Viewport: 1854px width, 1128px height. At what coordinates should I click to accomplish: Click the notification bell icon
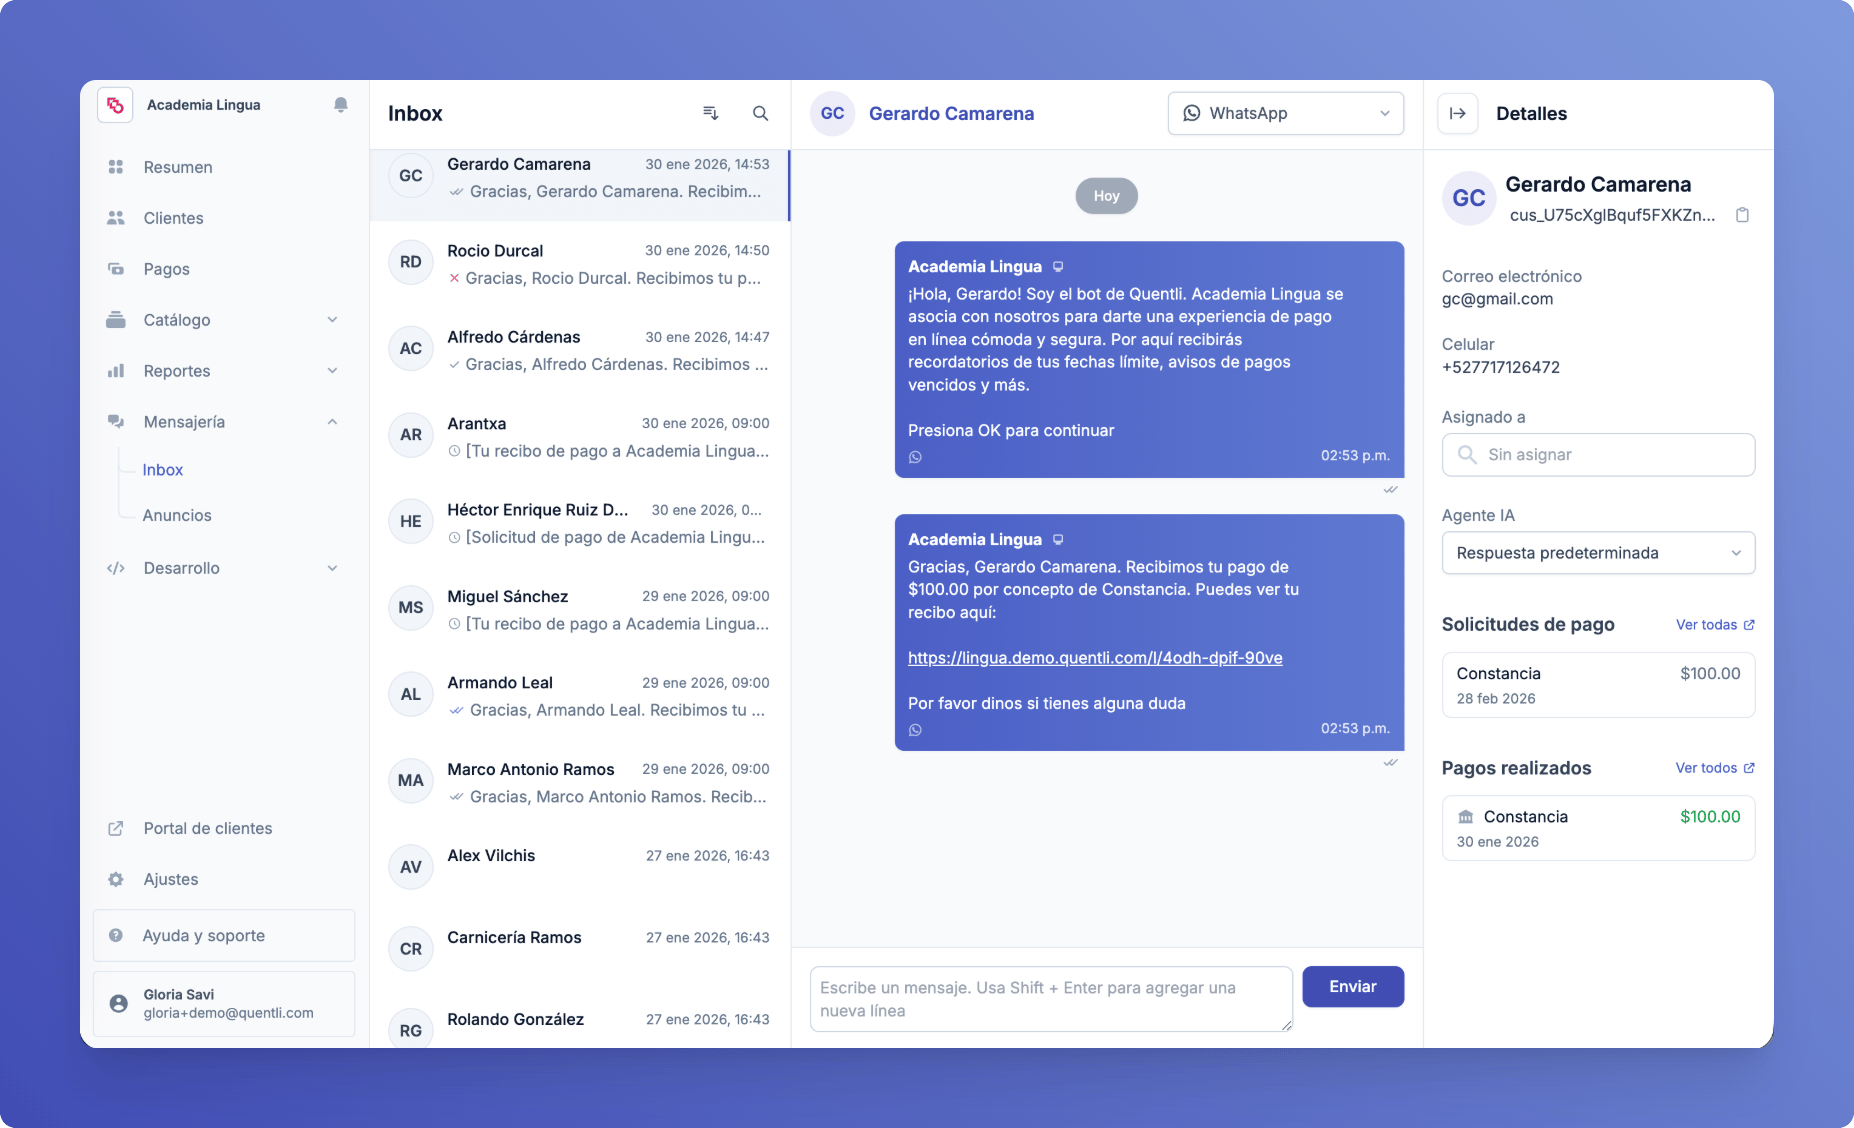341,105
